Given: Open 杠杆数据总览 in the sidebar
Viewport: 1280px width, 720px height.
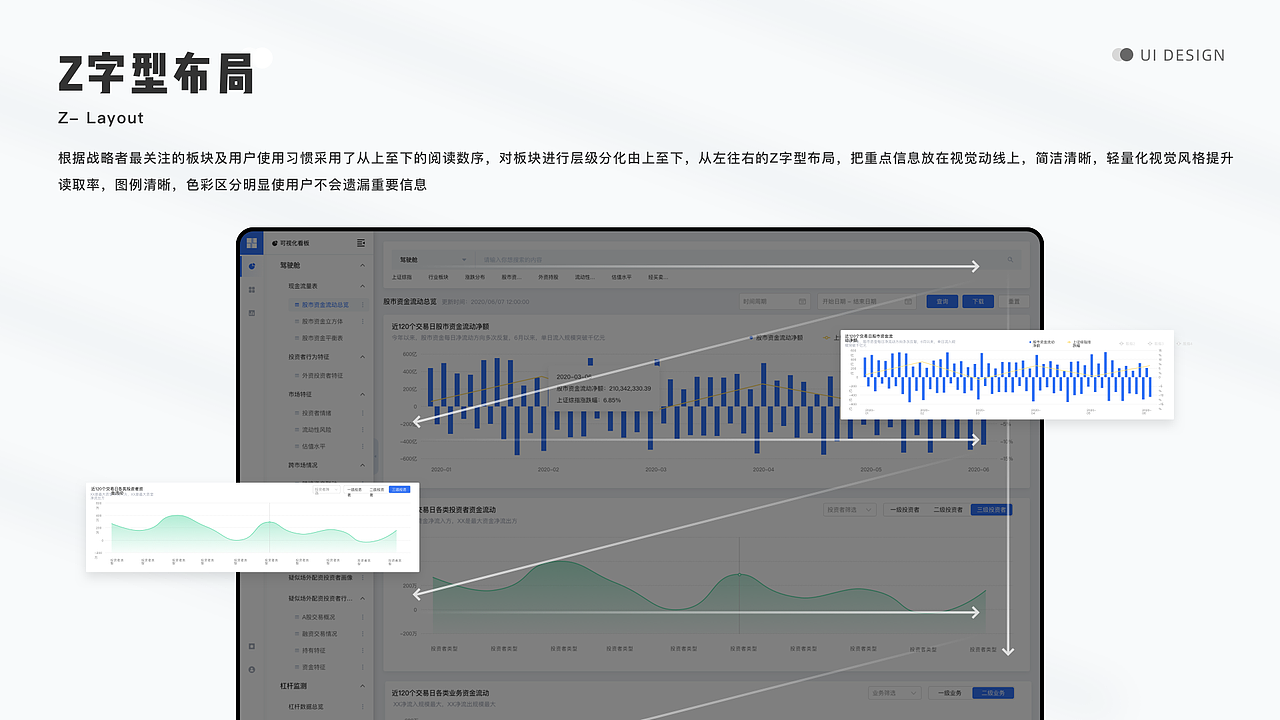Looking at the screenshot, I should point(308,707).
